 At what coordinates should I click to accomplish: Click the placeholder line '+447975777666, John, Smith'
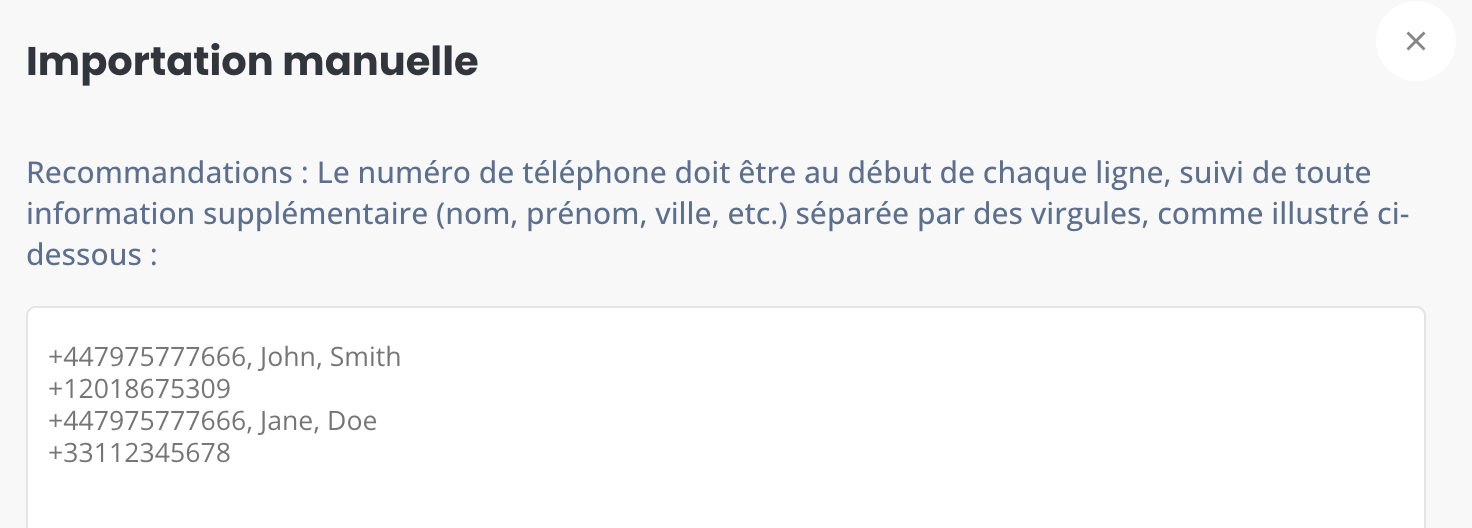(224, 357)
